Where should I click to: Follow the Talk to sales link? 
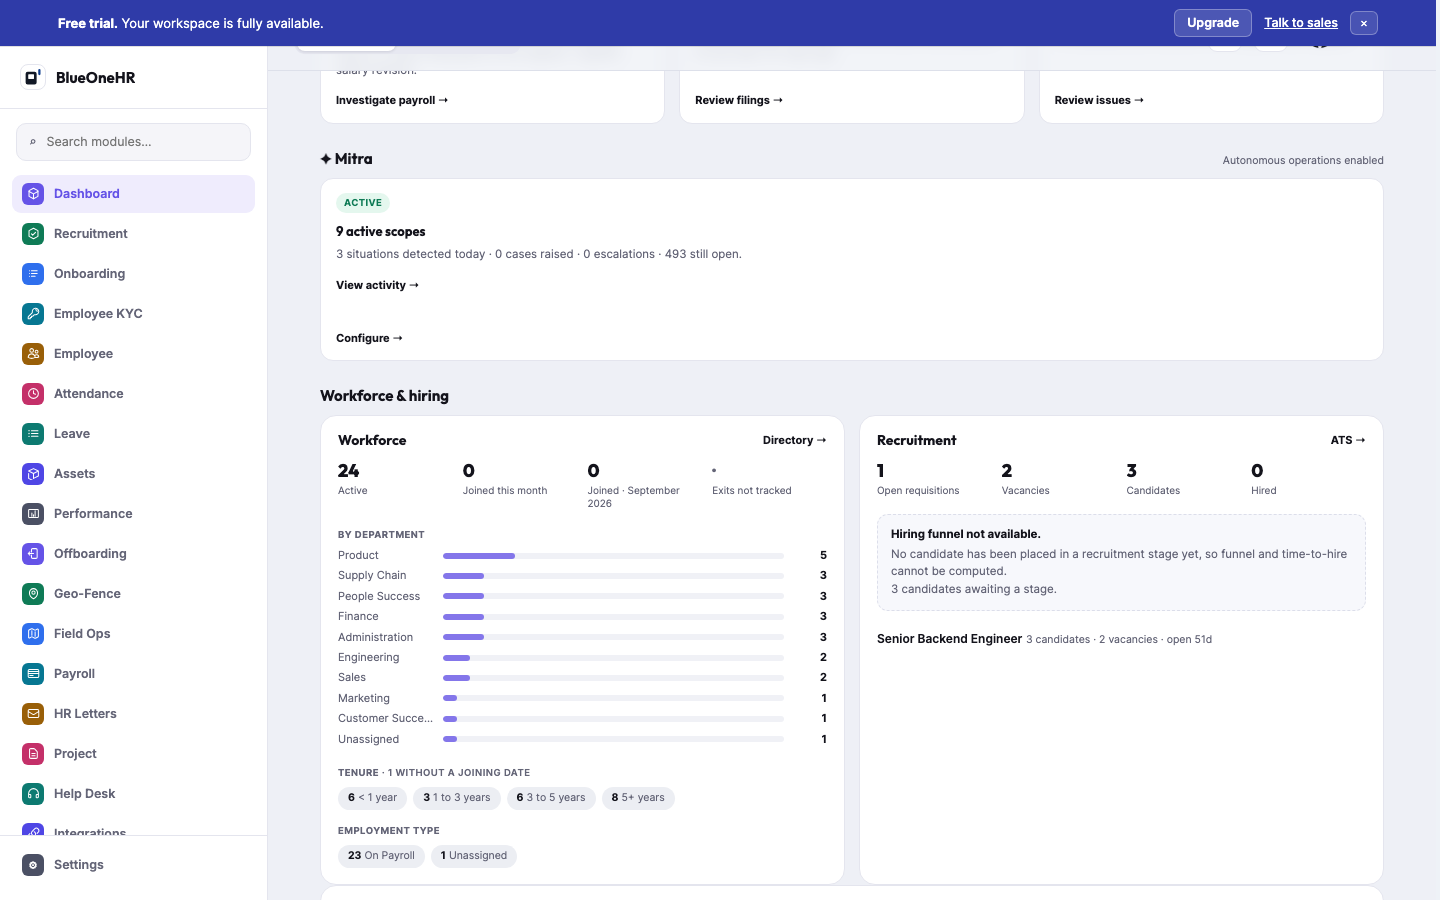click(x=1300, y=23)
